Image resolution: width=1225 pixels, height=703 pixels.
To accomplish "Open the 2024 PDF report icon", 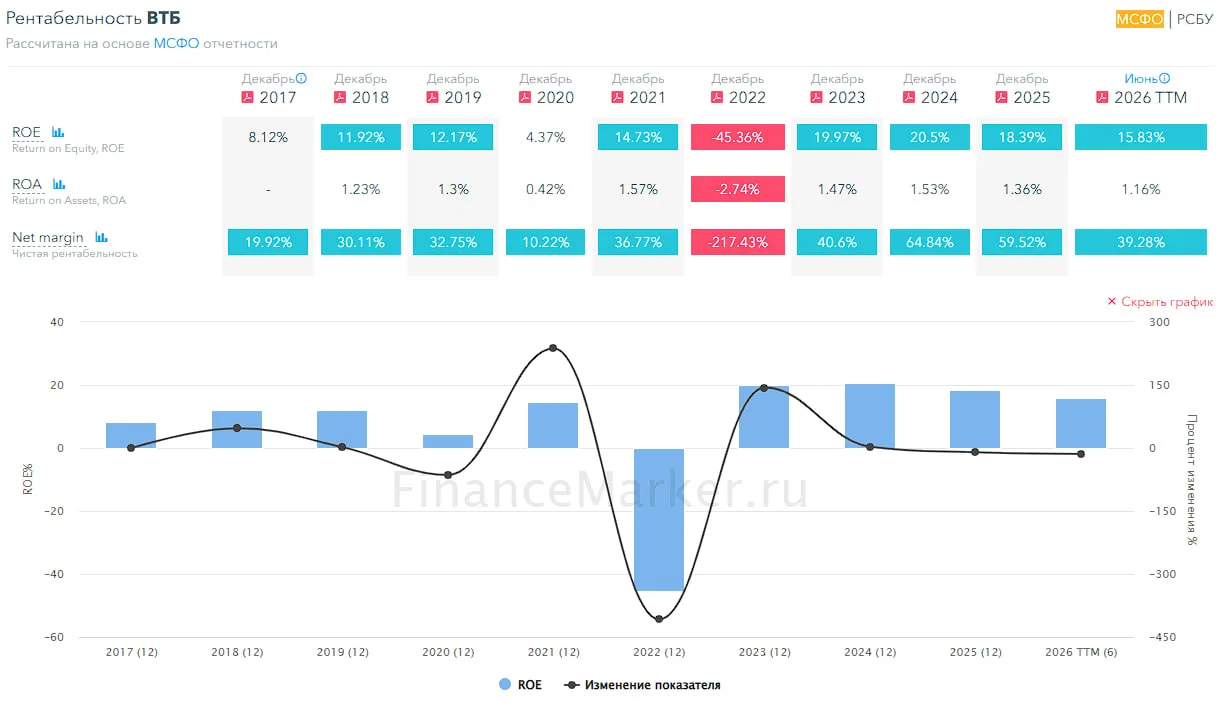I will 909,97.
